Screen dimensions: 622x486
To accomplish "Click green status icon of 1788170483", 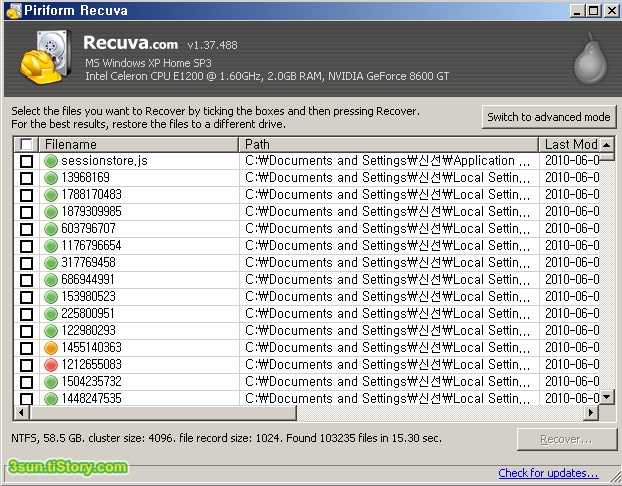I will [51, 195].
